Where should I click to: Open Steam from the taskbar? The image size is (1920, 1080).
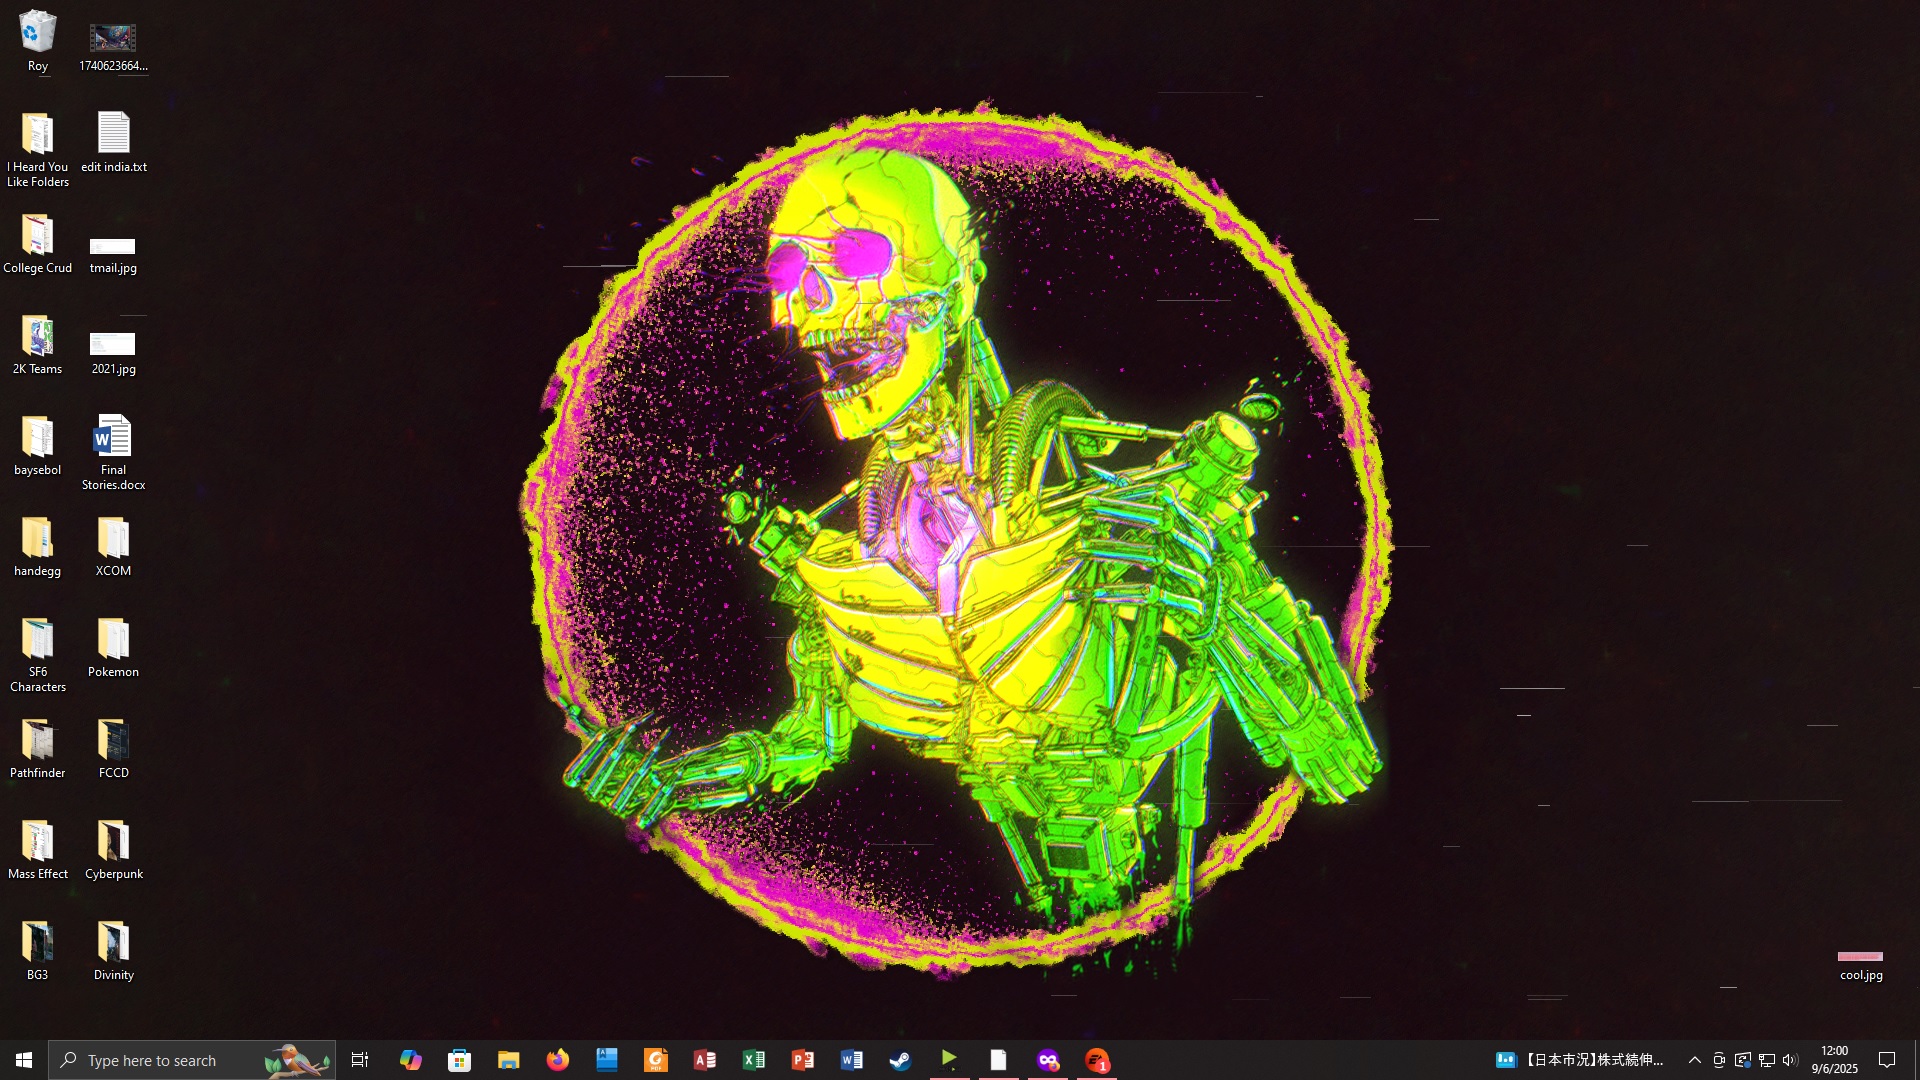point(900,1060)
